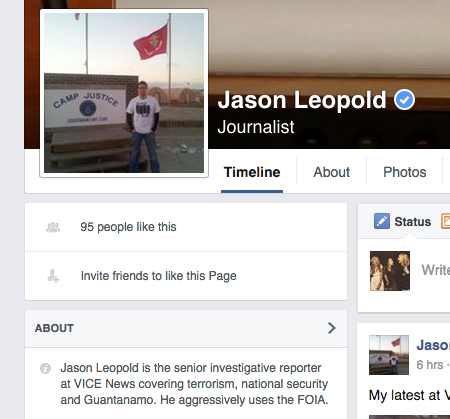
Task: Open the 6 hrs post timestamp
Action: coord(430,365)
